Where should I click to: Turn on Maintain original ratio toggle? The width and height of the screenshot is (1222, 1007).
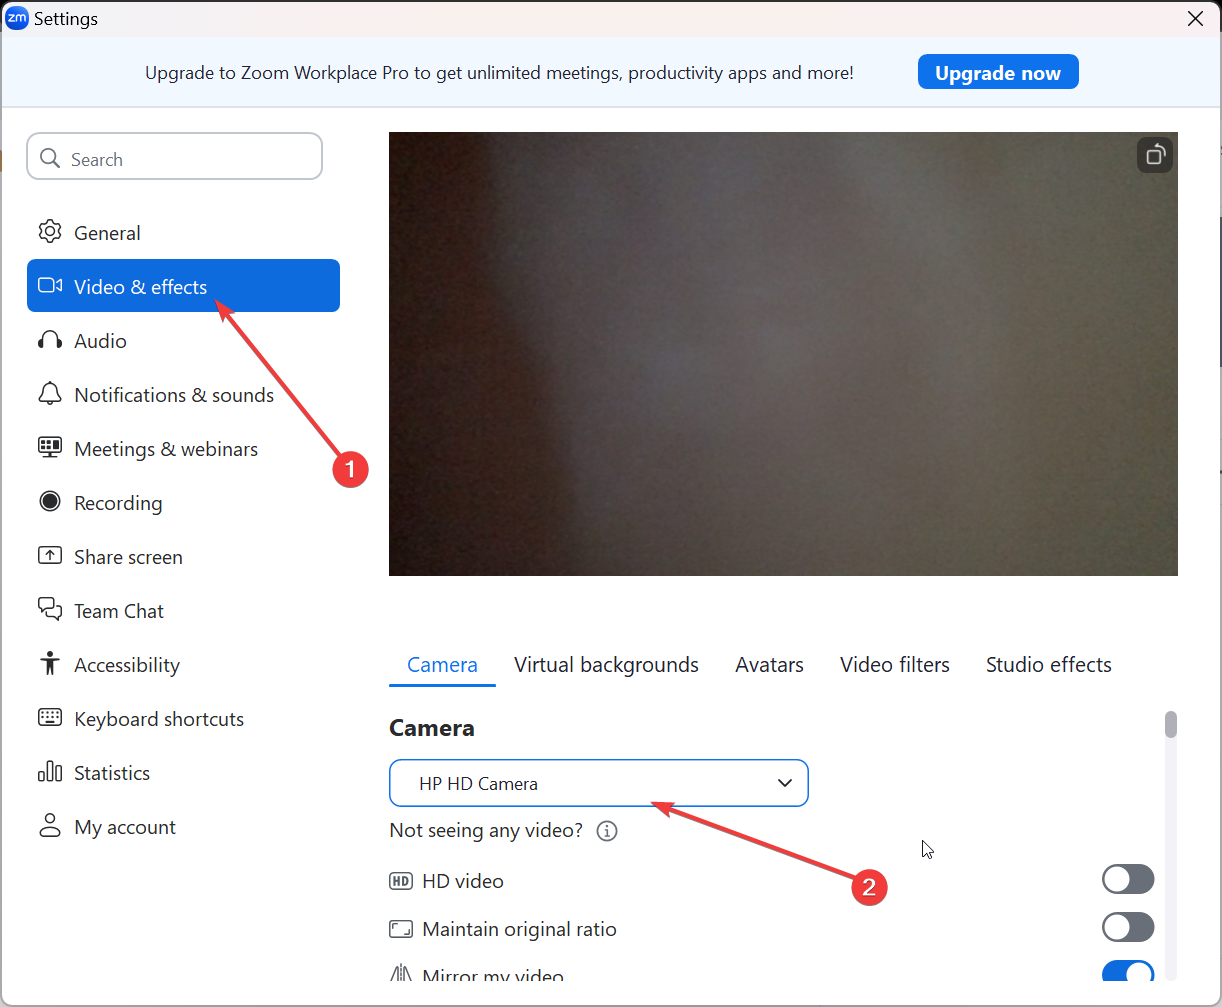1128,927
